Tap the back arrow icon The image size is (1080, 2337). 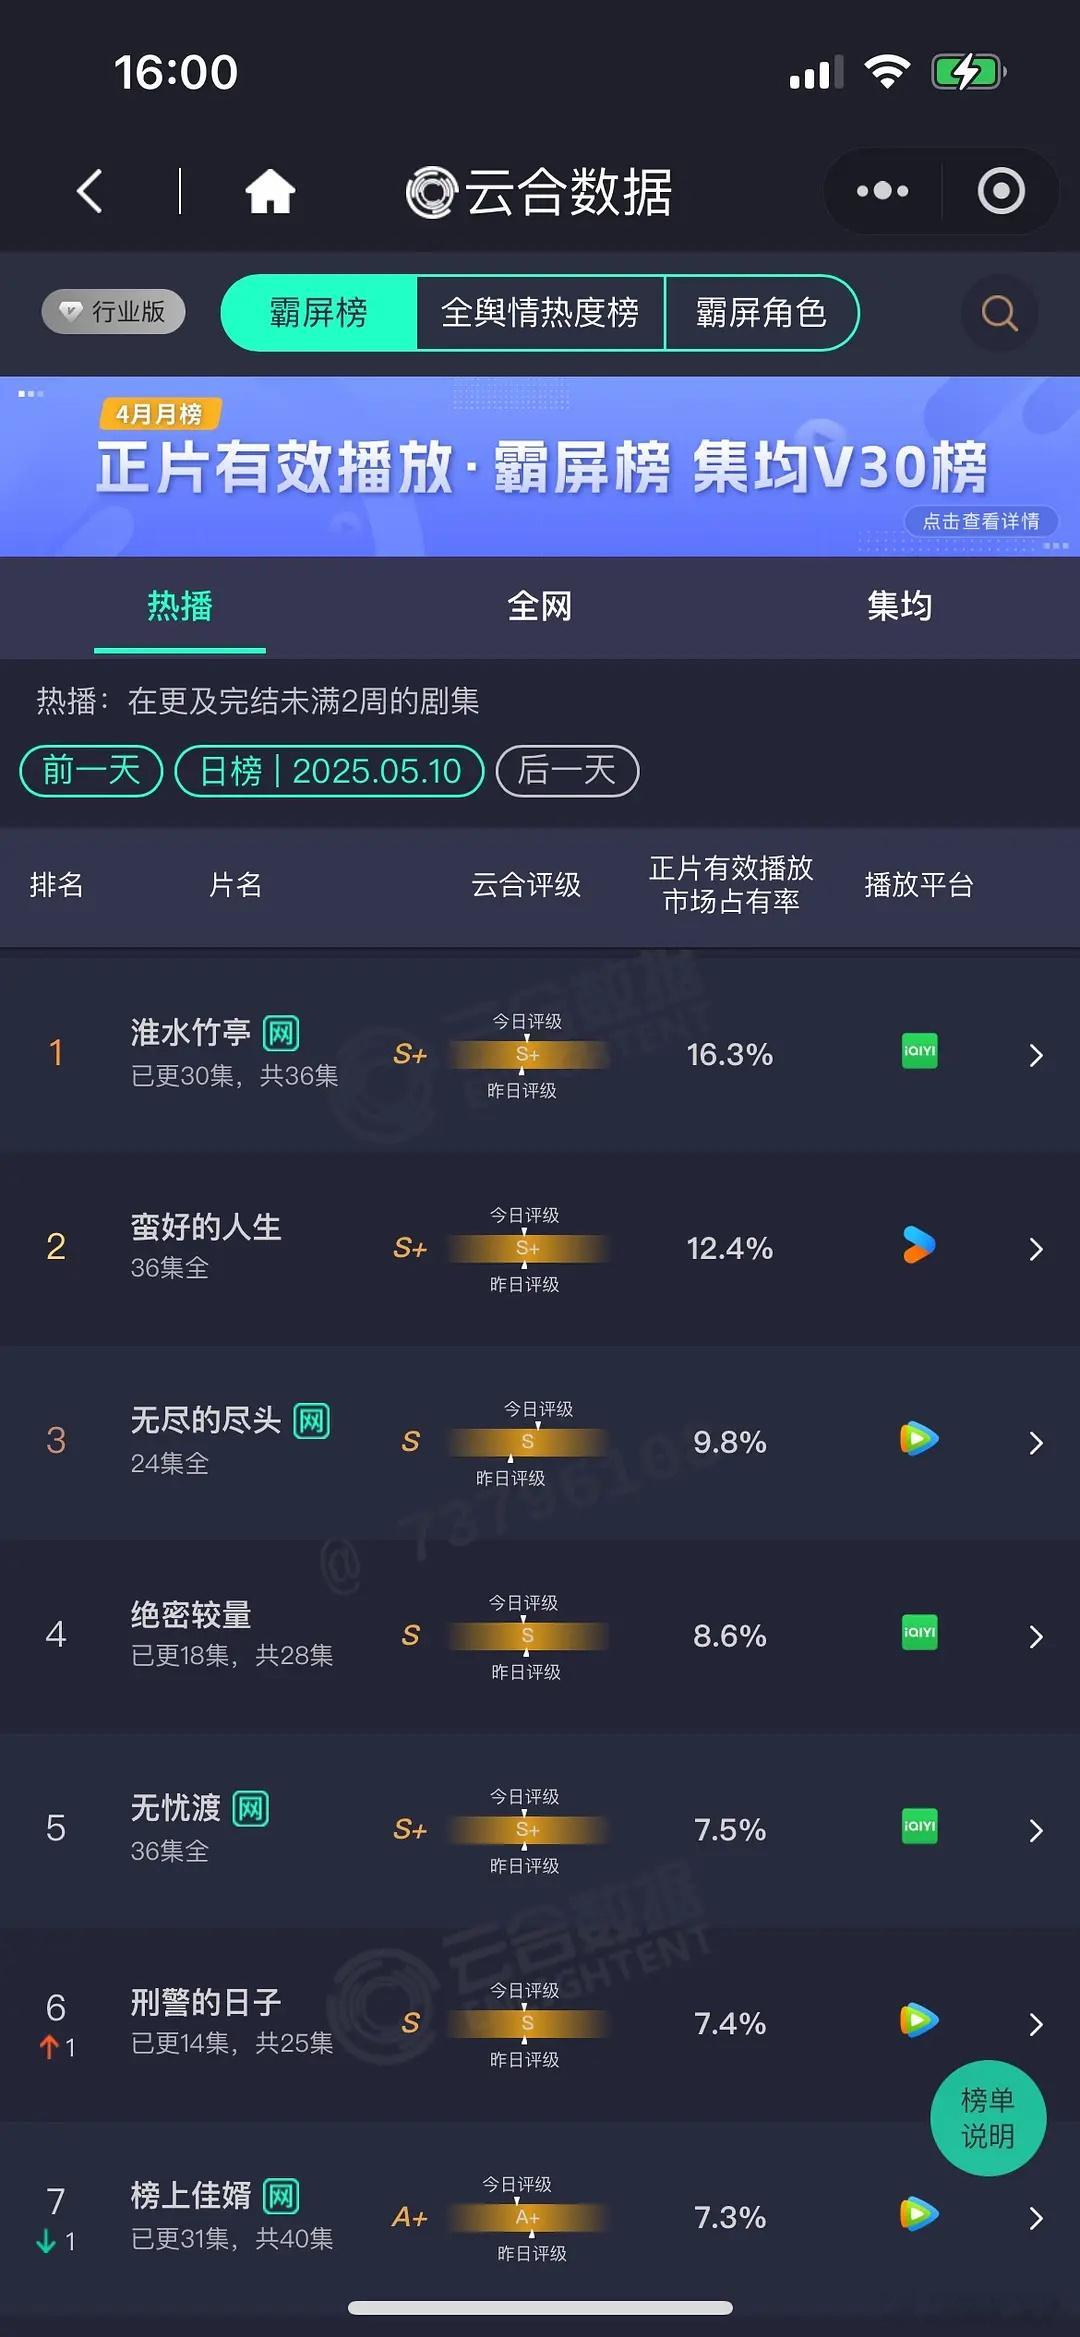pyautogui.click(x=90, y=190)
